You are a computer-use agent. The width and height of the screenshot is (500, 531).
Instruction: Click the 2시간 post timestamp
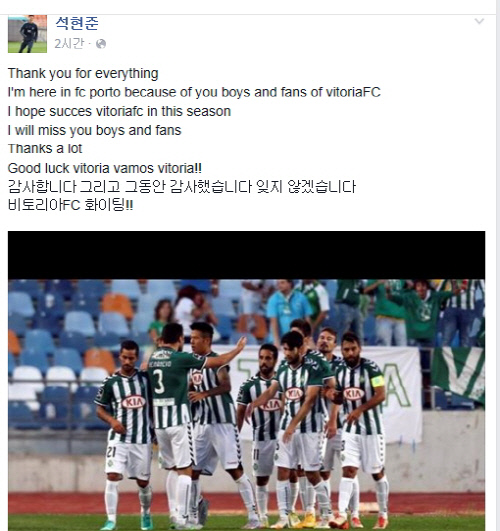pyautogui.click(x=69, y=44)
